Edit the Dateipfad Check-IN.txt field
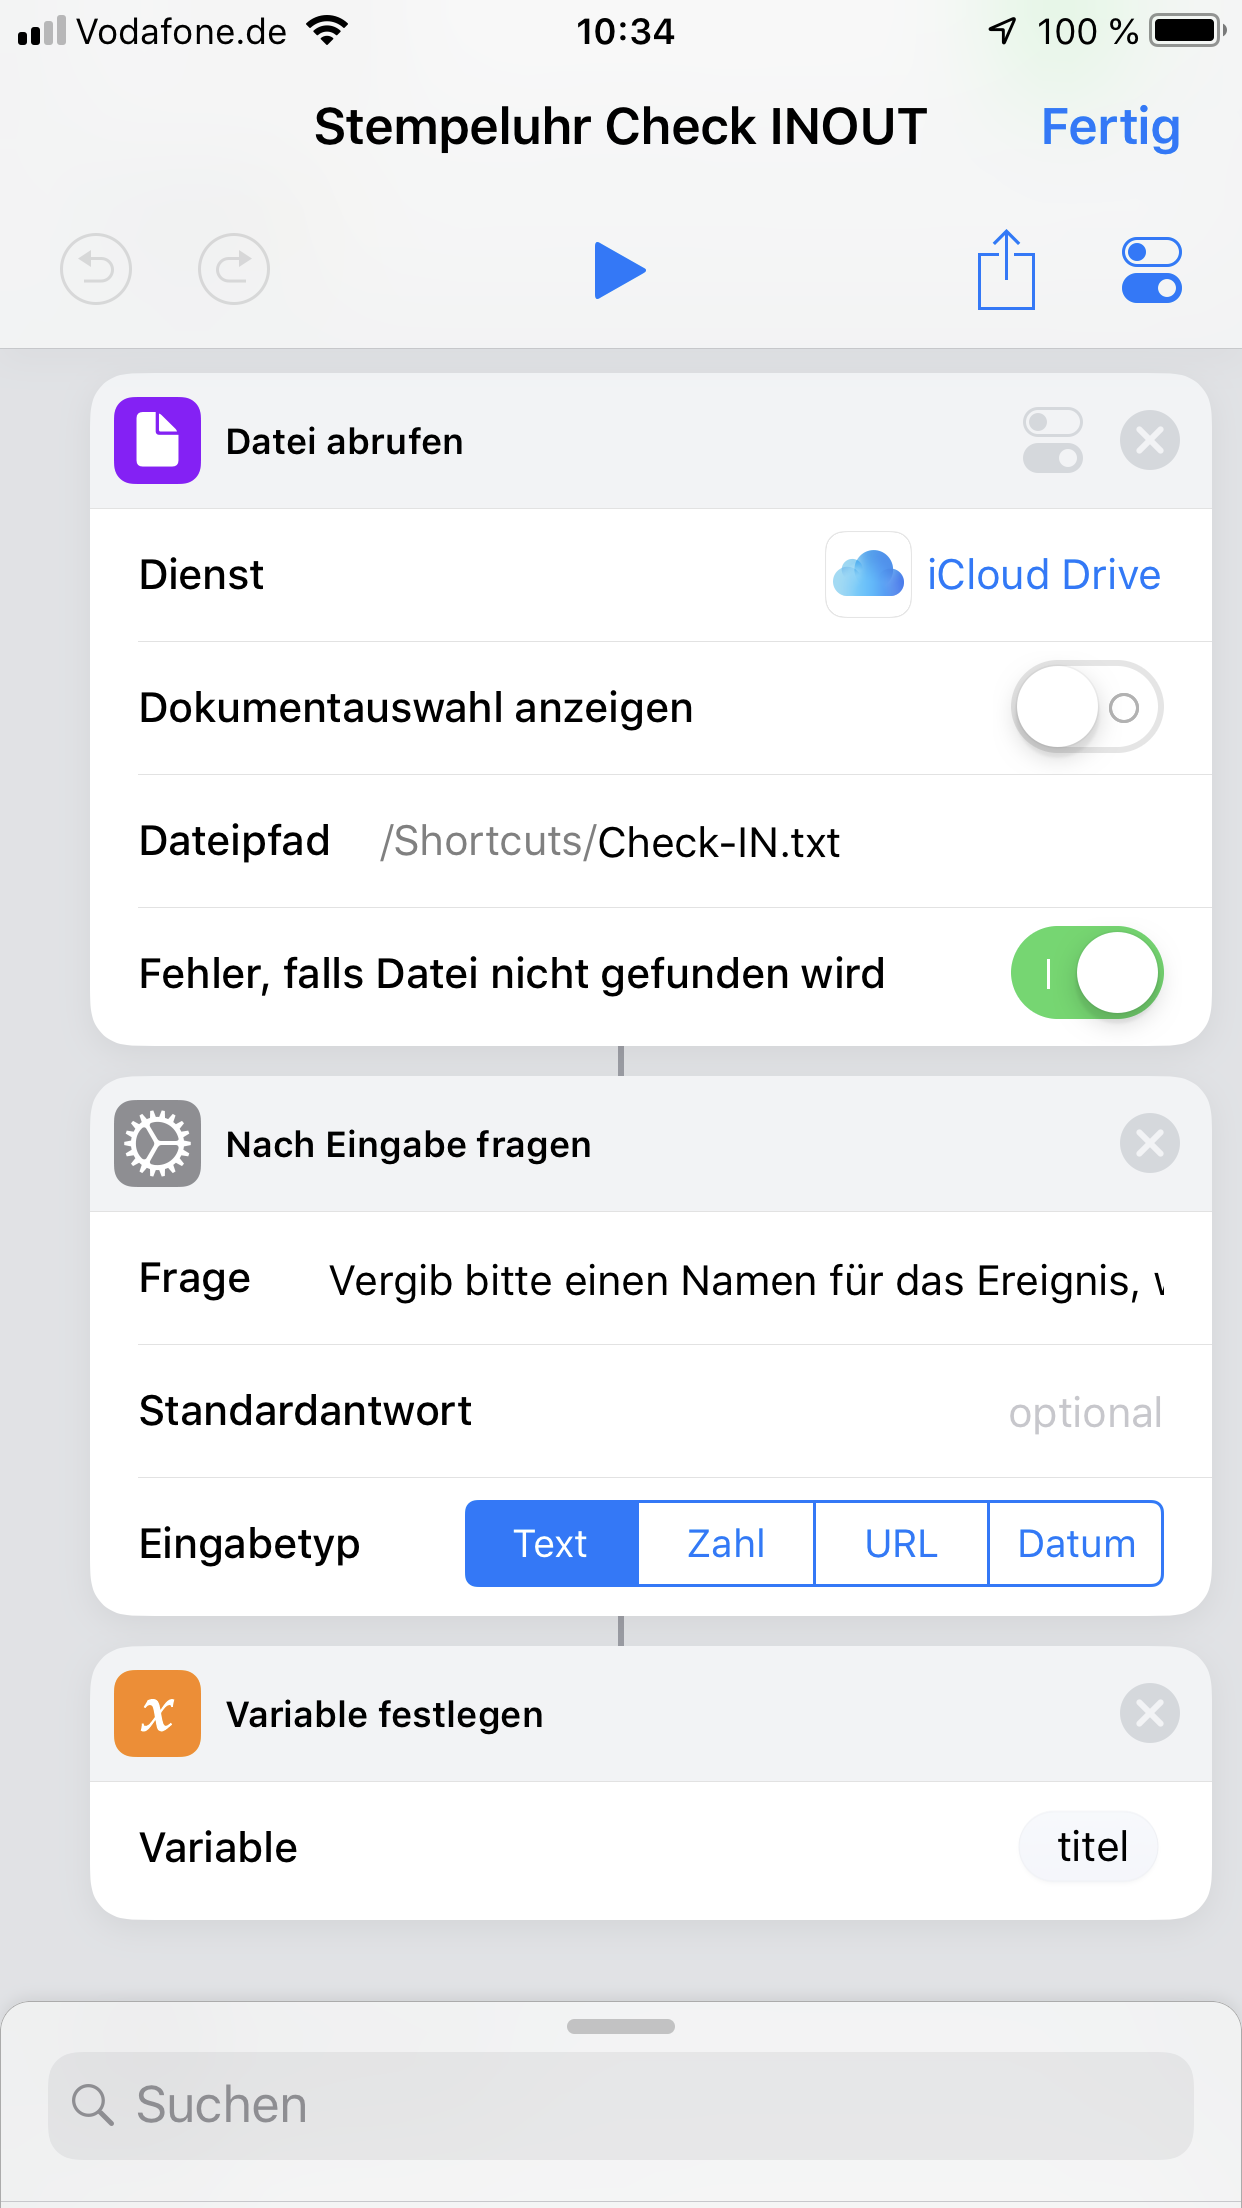Viewport: 1242px width, 2208px height. click(x=718, y=842)
